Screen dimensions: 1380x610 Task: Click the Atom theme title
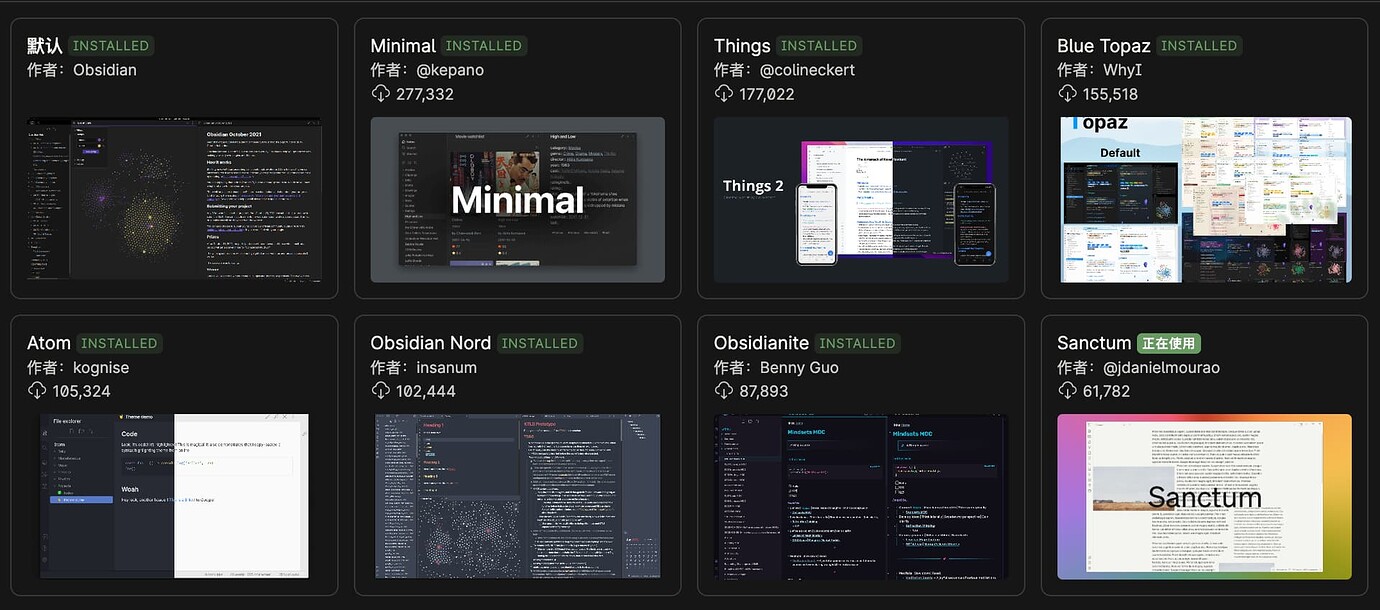coord(49,343)
